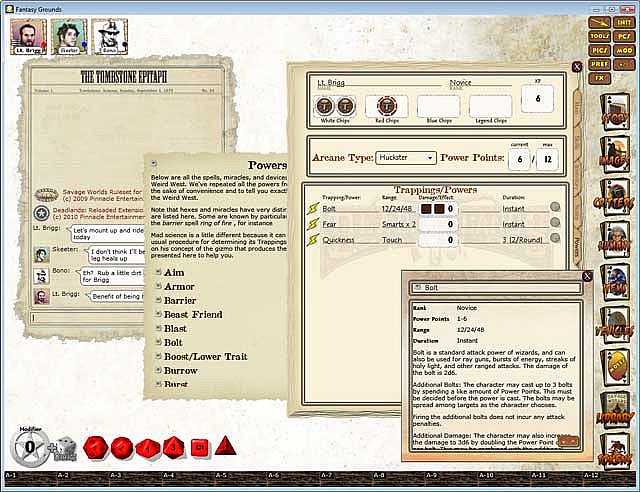Click the red chip on character sheet
The height and width of the screenshot is (492, 640).
point(386,106)
